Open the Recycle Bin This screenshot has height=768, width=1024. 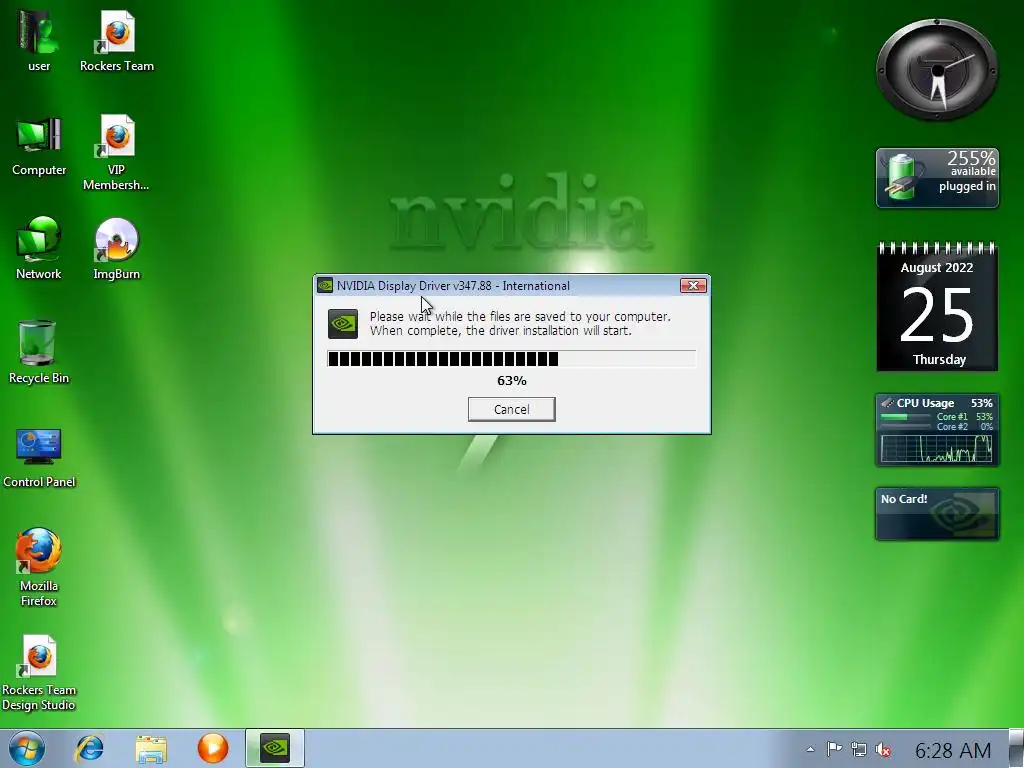[x=39, y=351]
